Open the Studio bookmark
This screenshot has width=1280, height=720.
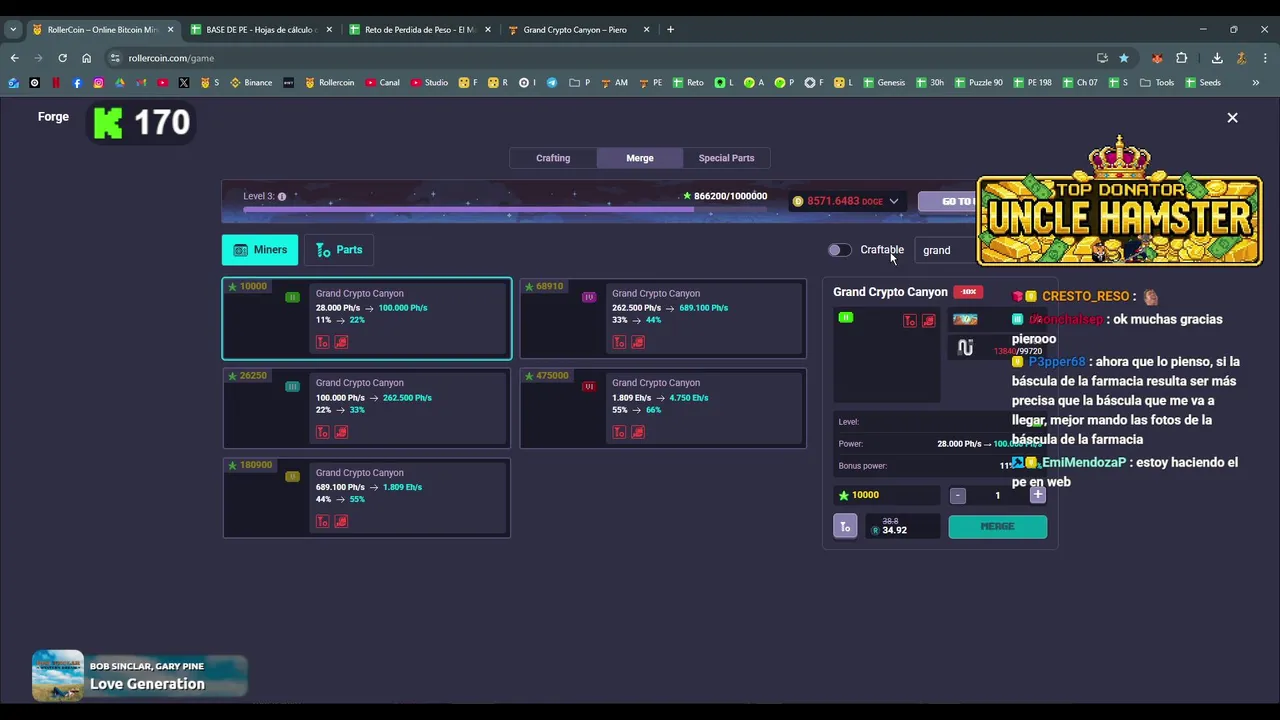pyautogui.click(x=429, y=83)
